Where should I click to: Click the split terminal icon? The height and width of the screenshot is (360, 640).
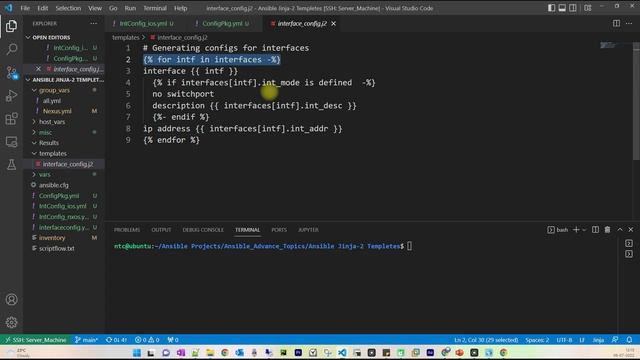click(x=596, y=230)
